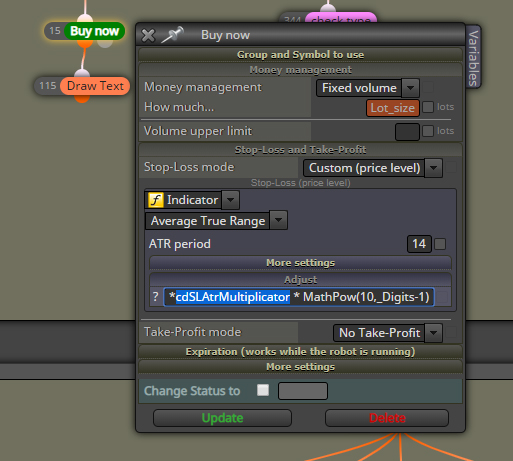Click the red Delete button
Screen dimensions: 513x461
point(387,418)
